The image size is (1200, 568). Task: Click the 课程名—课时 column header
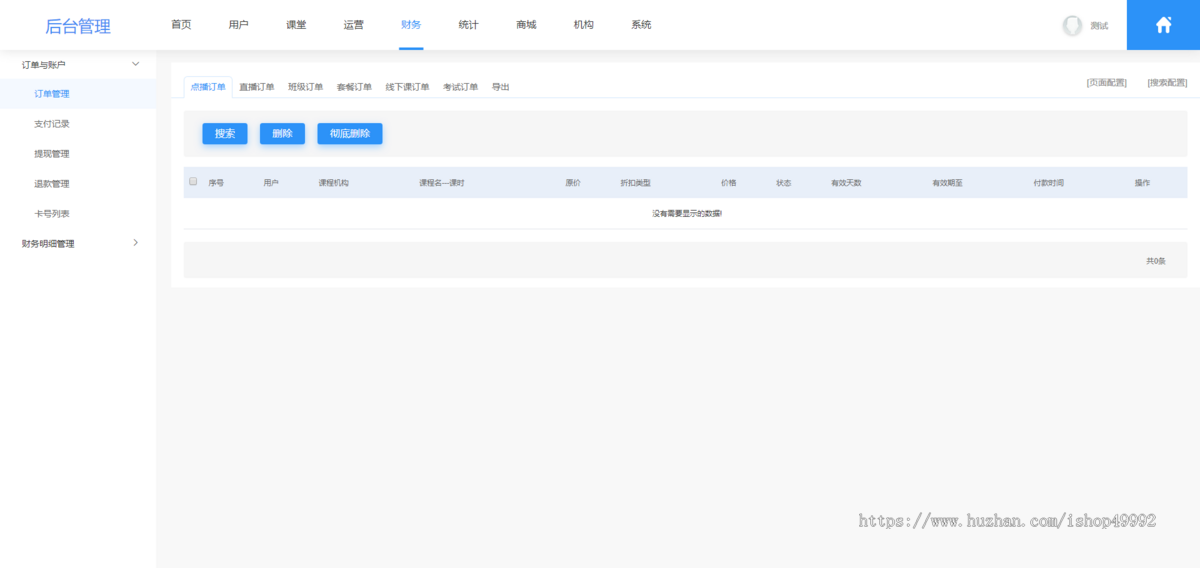tap(442, 183)
